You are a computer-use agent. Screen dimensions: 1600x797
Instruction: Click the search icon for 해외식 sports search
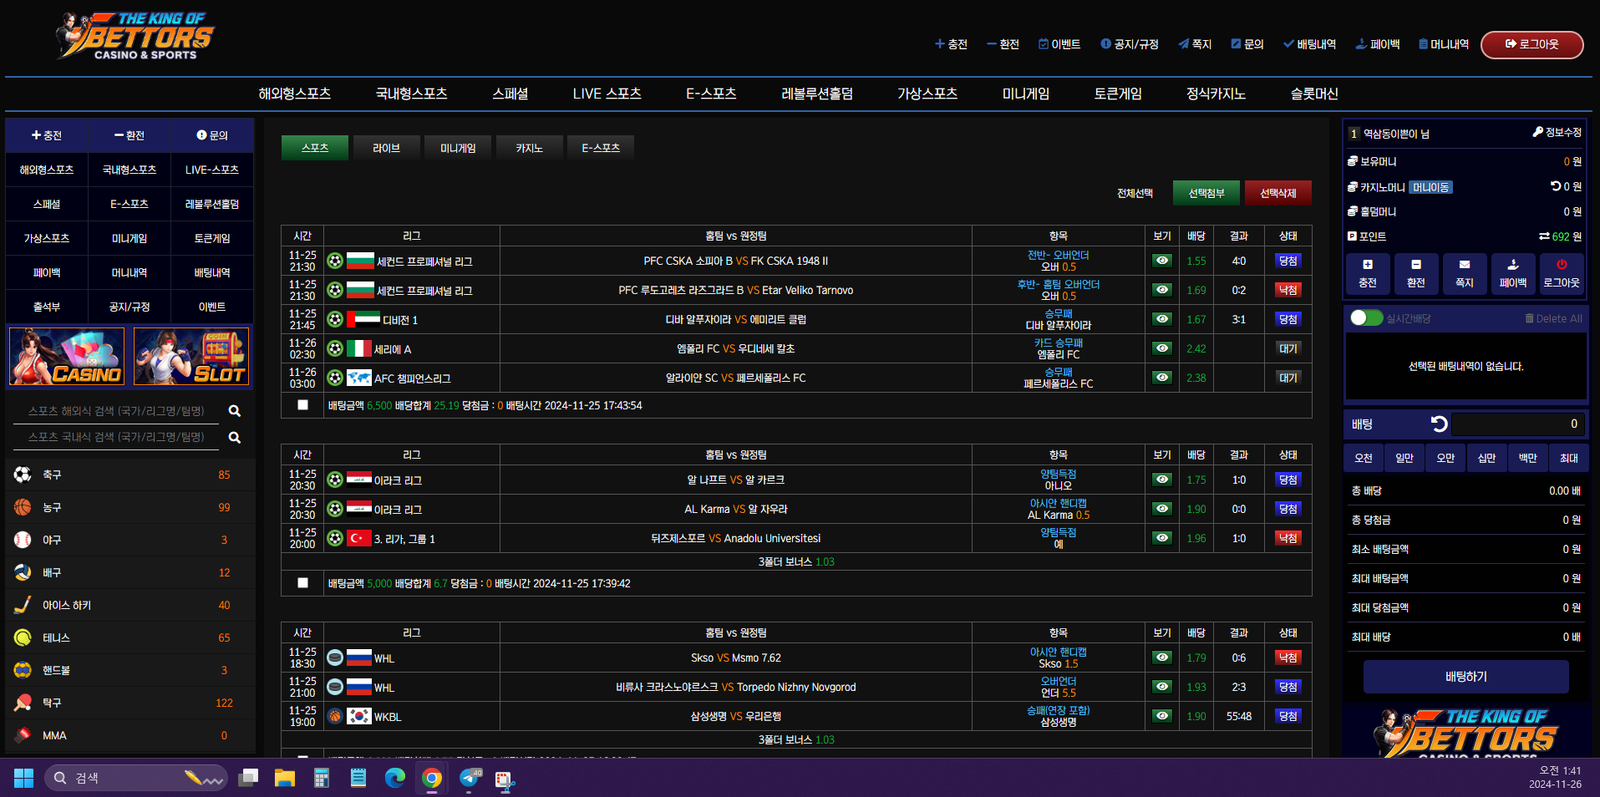tap(234, 411)
